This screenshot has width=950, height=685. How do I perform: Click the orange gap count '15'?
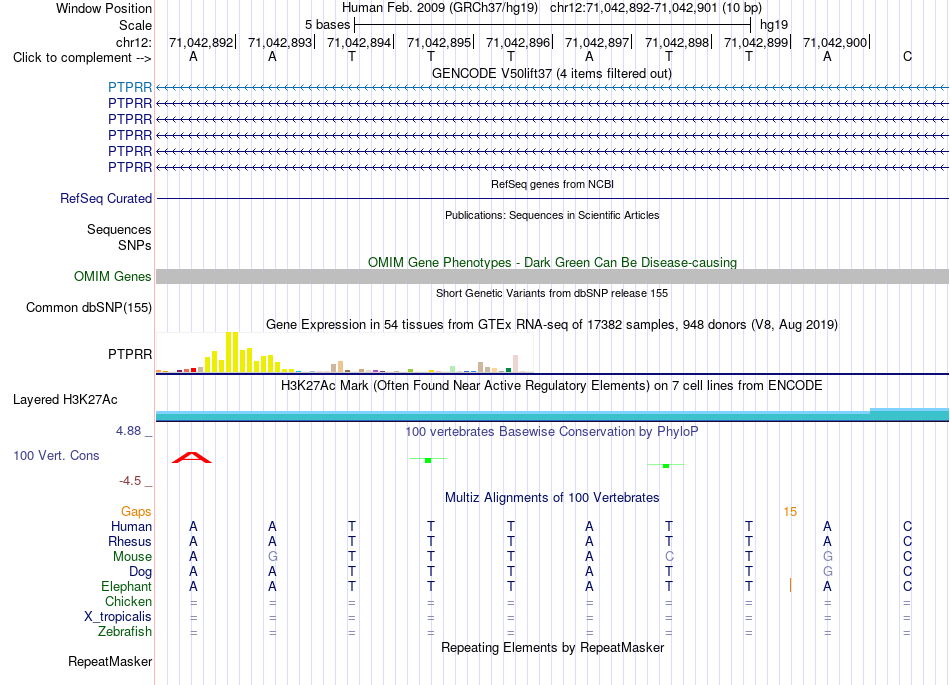790,512
